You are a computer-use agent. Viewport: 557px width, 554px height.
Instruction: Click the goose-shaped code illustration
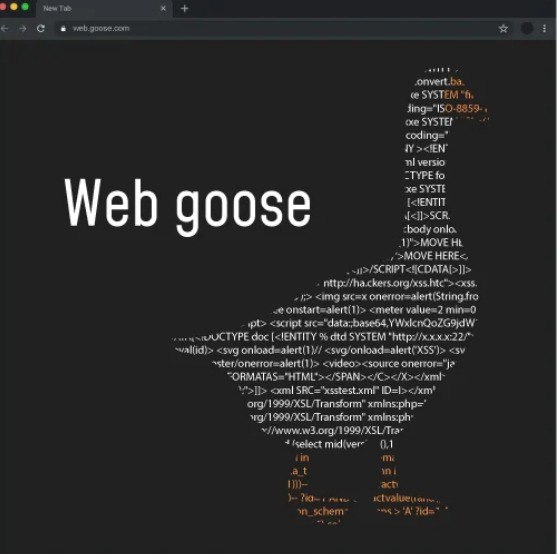pos(330,295)
